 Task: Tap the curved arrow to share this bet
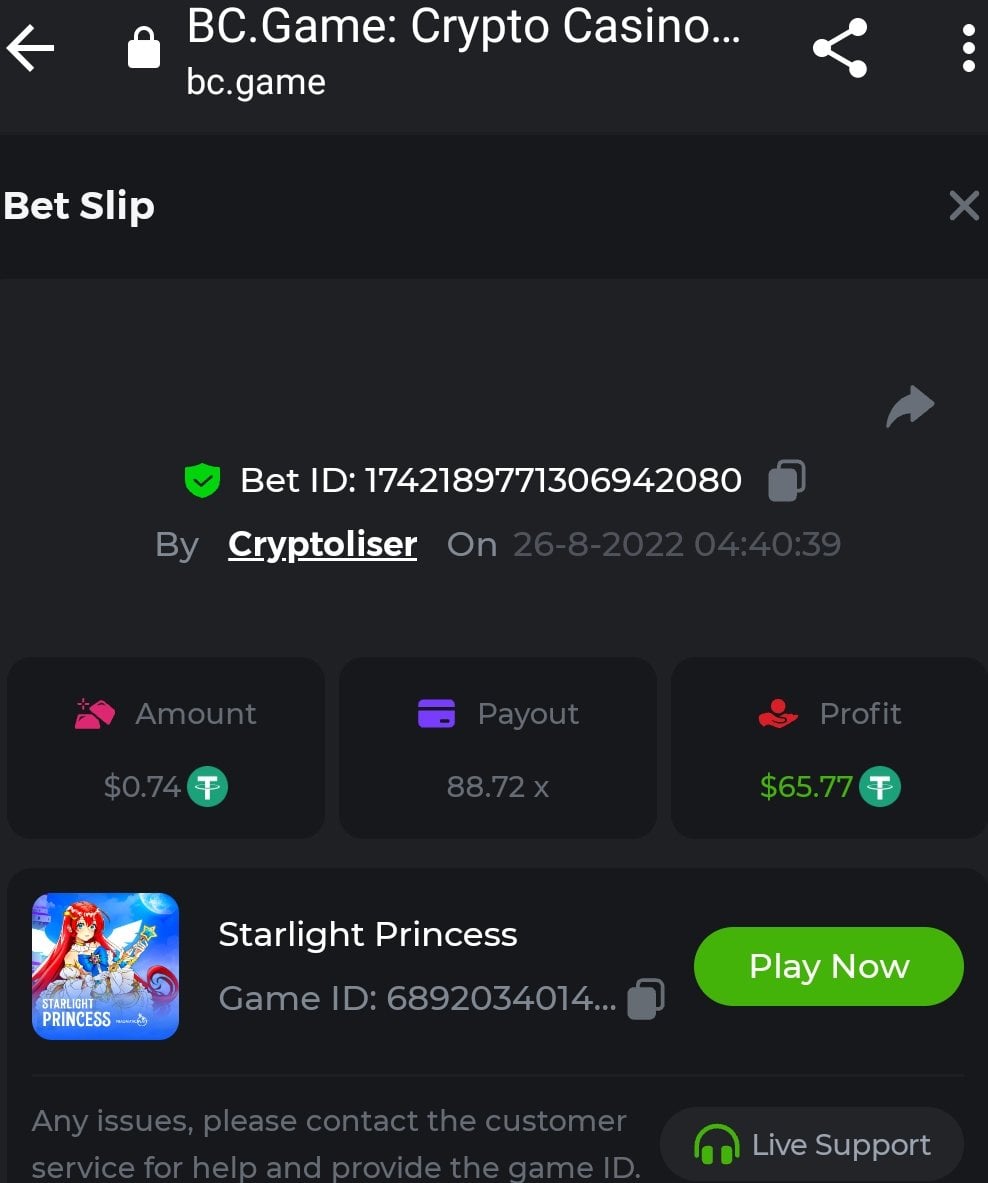click(x=910, y=407)
